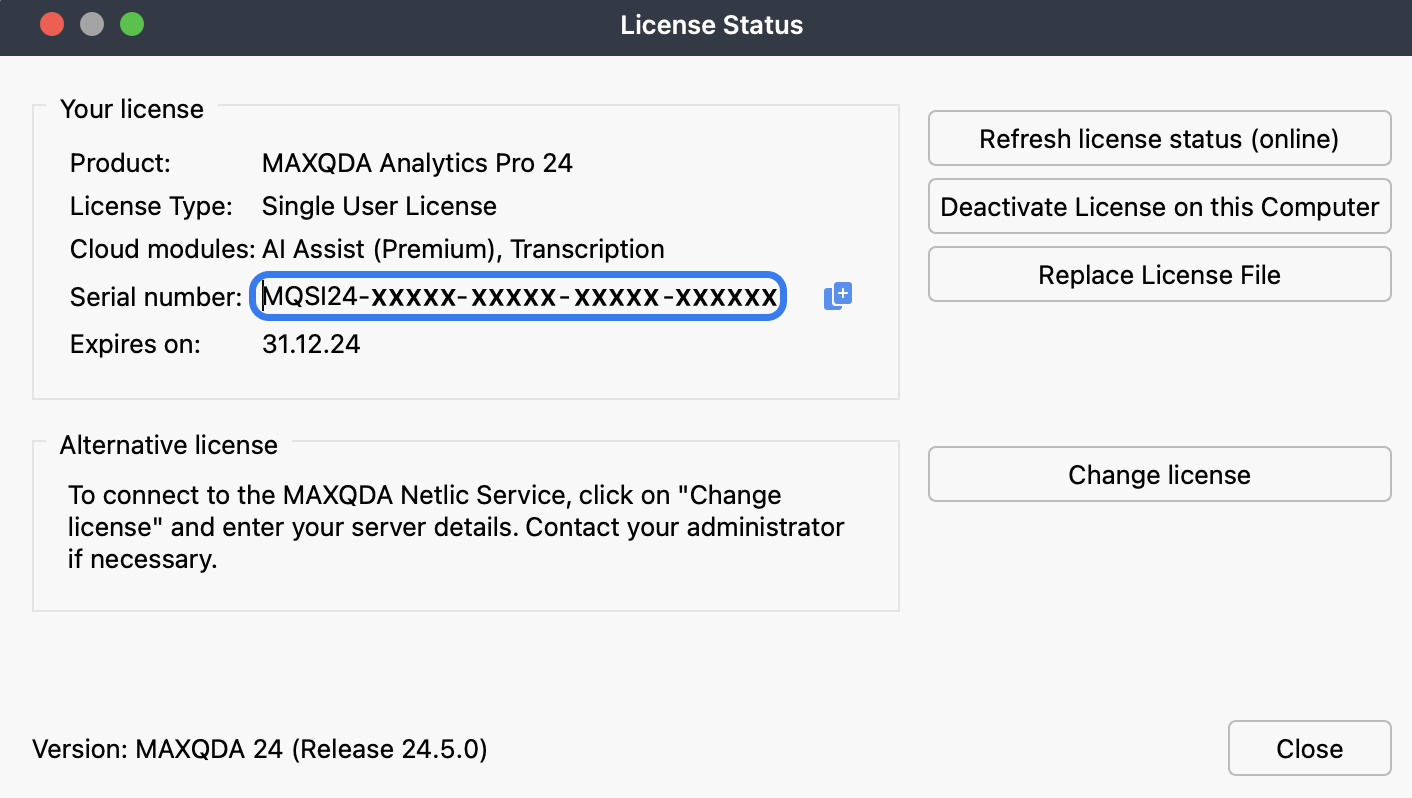Click the green zoom window button
This screenshot has width=1412, height=798.
132,24
